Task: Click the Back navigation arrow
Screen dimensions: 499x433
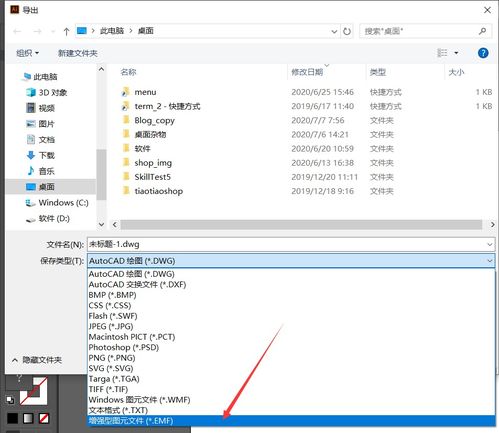Action: [17, 31]
